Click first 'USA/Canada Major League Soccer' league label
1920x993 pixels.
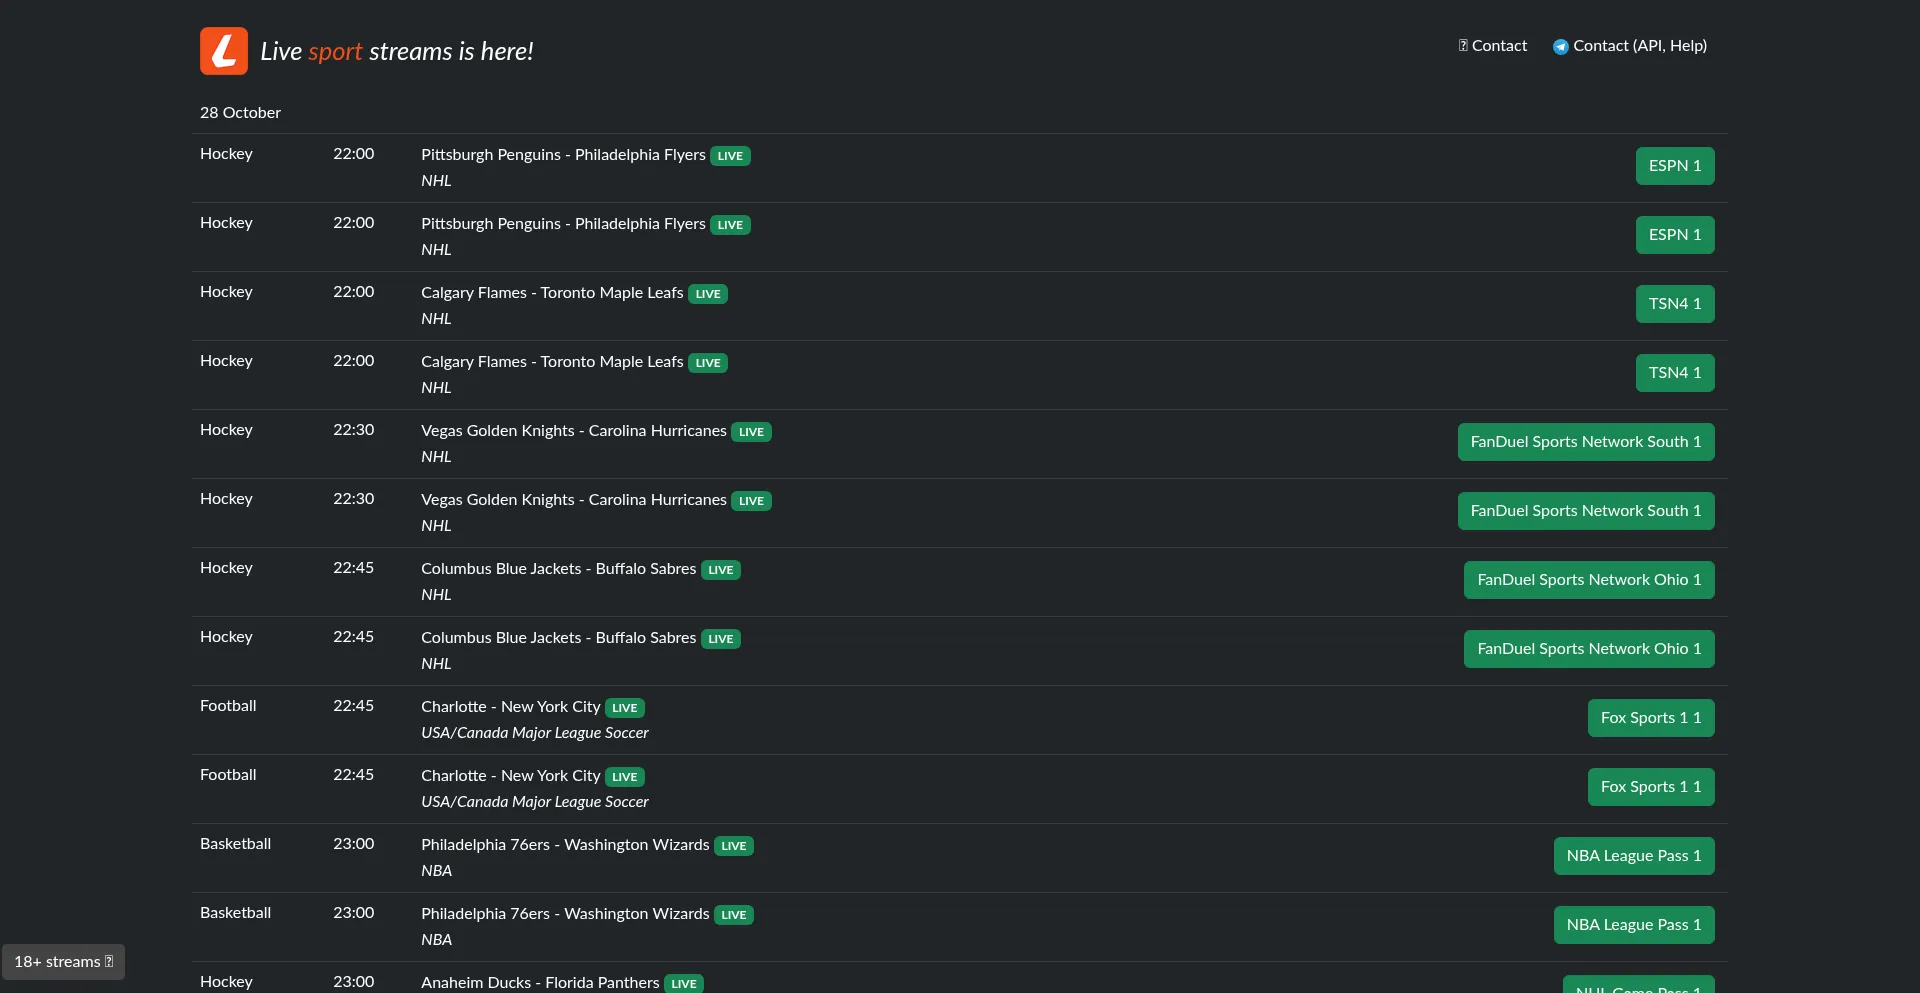click(x=535, y=733)
